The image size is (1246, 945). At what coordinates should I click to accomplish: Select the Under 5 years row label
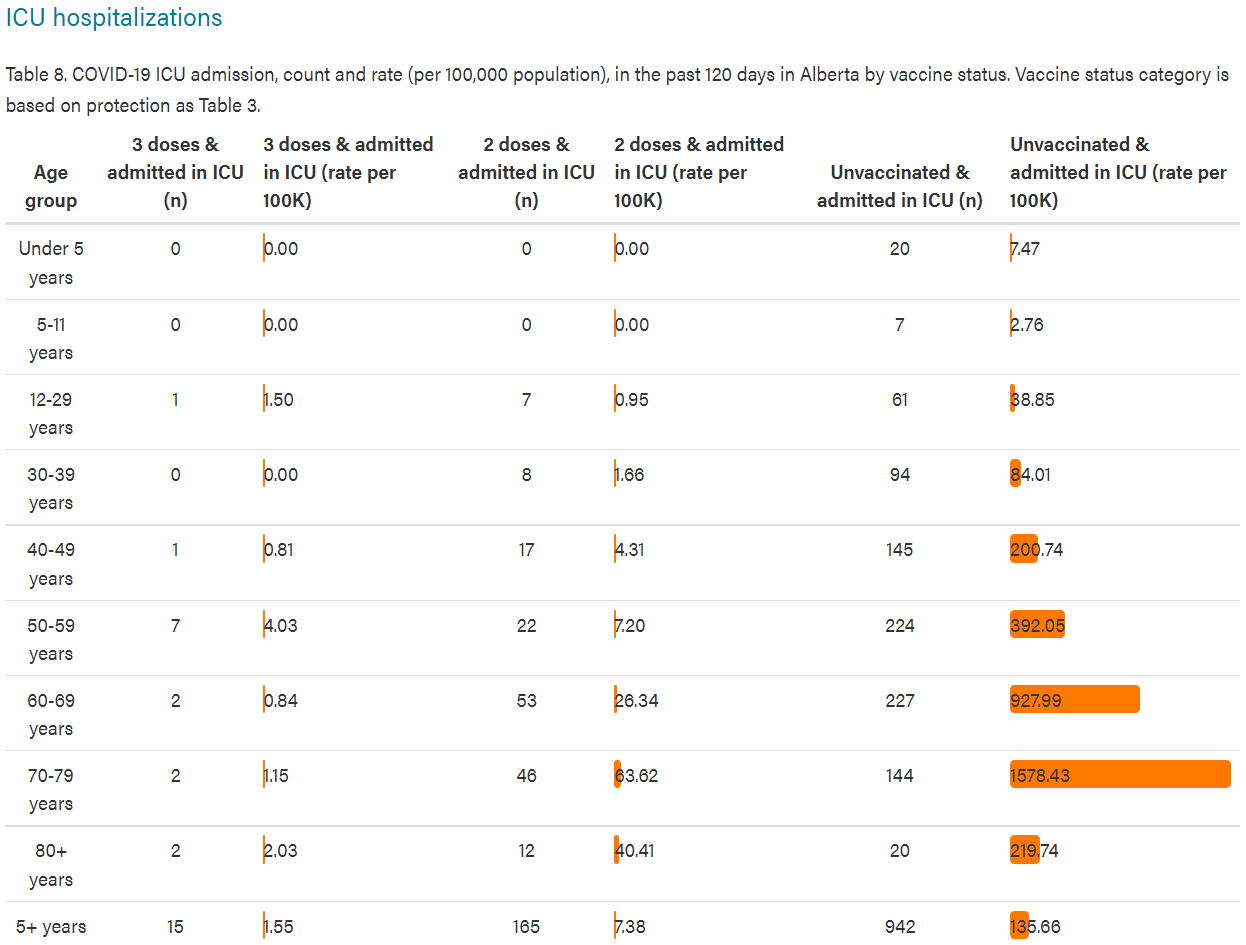tap(51, 263)
